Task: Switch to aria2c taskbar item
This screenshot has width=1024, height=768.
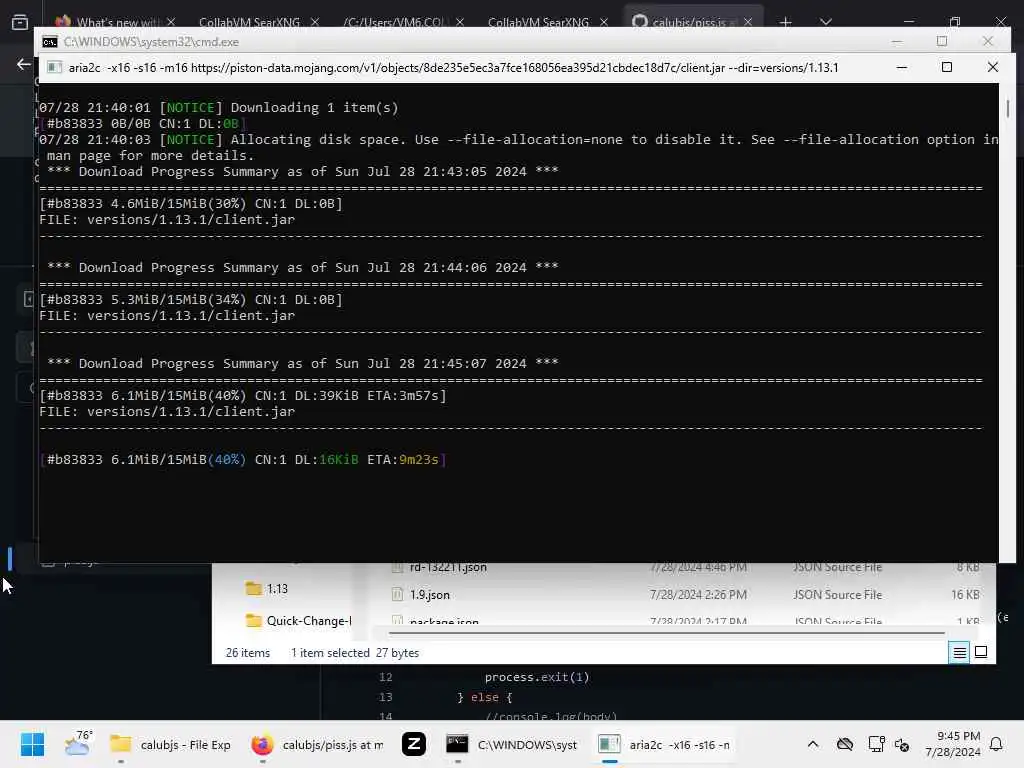Action: (x=665, y=744)
